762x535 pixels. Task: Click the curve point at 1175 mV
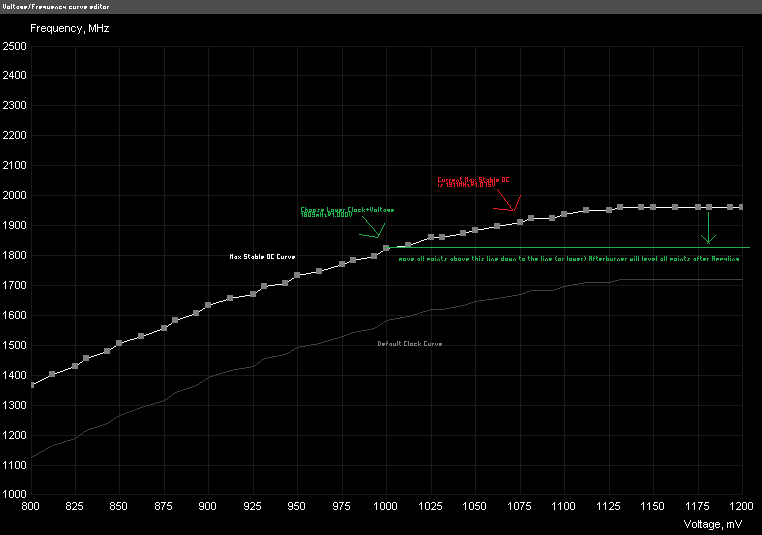[698, 207]
